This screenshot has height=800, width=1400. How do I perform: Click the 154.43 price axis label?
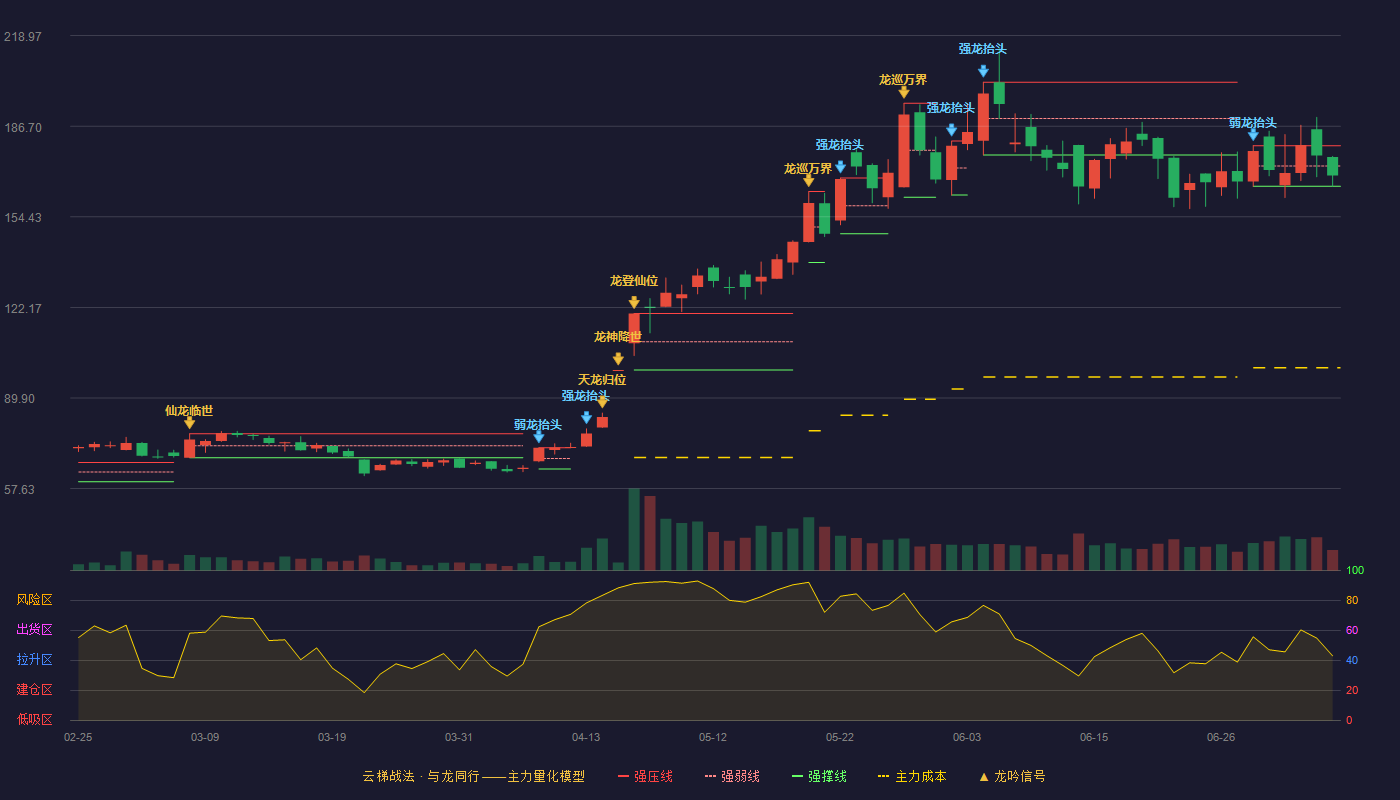click(x=23, y=218)
